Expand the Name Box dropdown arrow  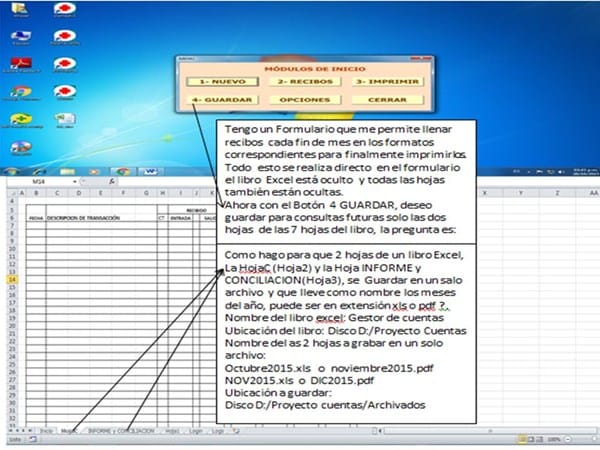(75, 181)
